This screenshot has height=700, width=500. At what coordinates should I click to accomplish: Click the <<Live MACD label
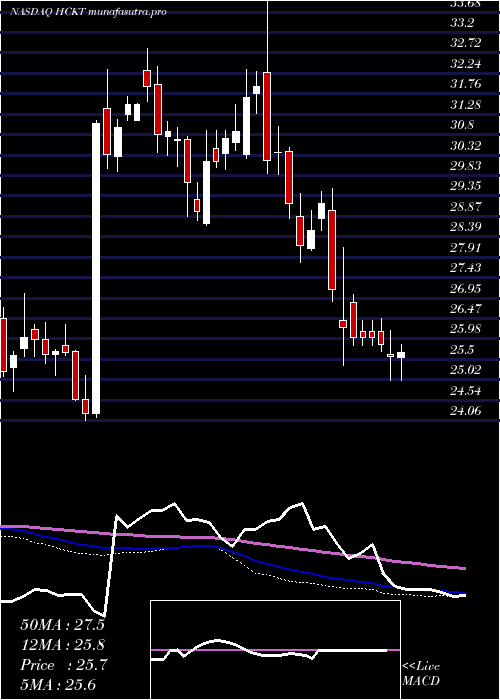(421, 674)
